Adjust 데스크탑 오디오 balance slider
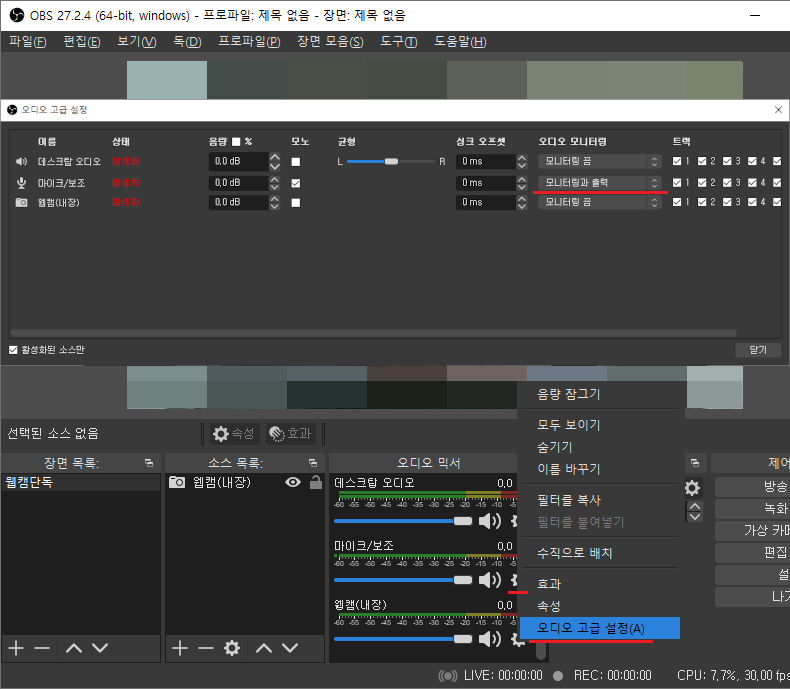This screenshot has height=689, width=790. click(x=390, y=161)
